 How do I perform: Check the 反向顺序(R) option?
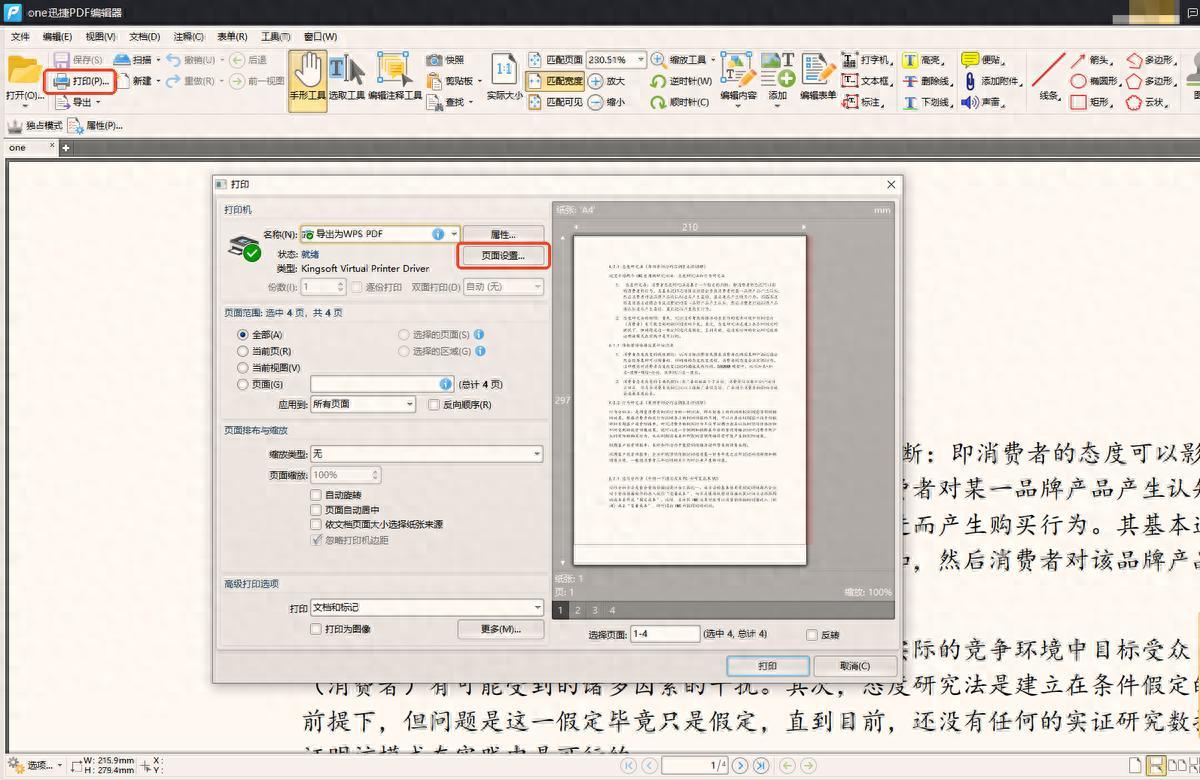434,405
